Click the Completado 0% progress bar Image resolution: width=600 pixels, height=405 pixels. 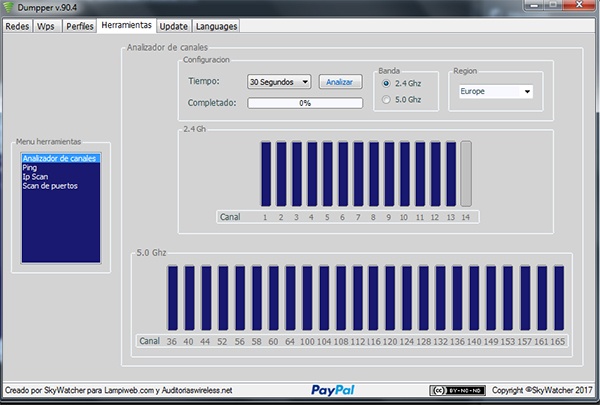[x=305, y=103]
